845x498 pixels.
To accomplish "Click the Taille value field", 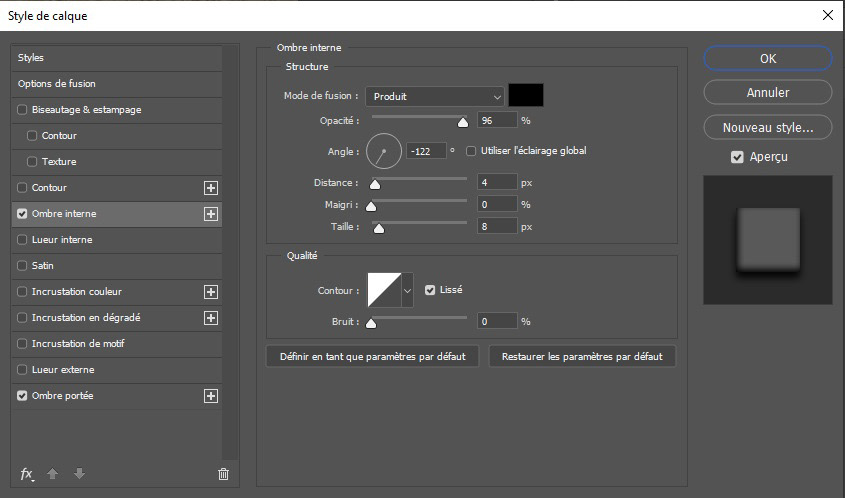I will 497,226.
